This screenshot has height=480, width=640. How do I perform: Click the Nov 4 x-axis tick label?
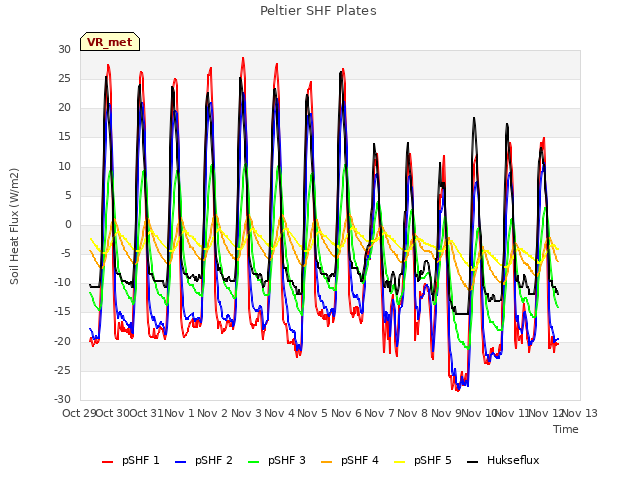click(x=279, y=413)
